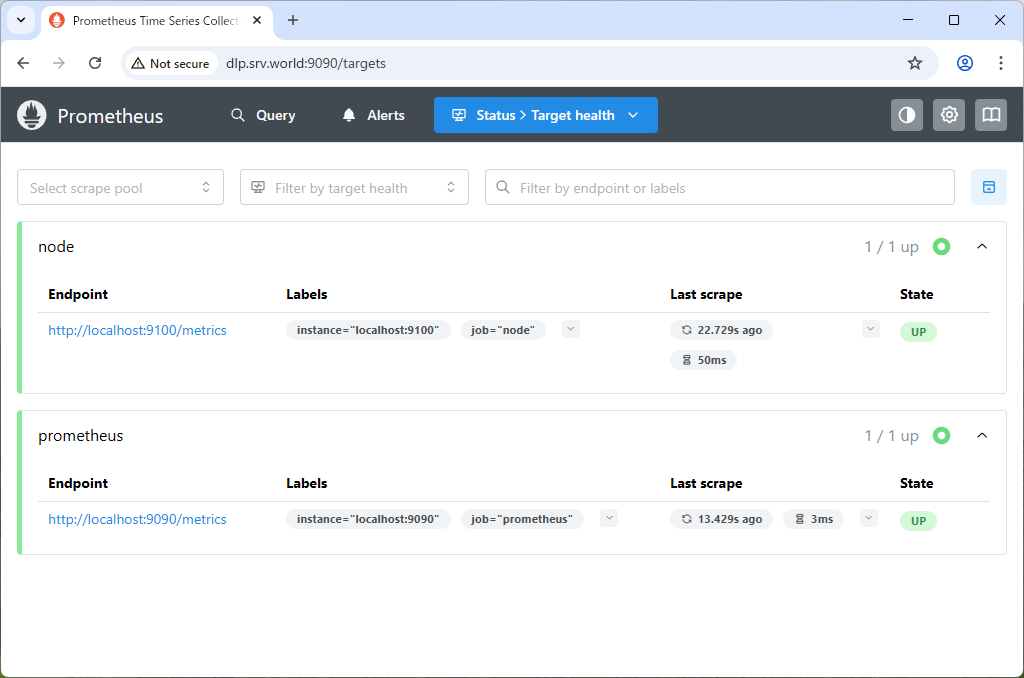Click the 13.429s ago scrape badge
The image size is (1024, 678).
pos(721,519)
